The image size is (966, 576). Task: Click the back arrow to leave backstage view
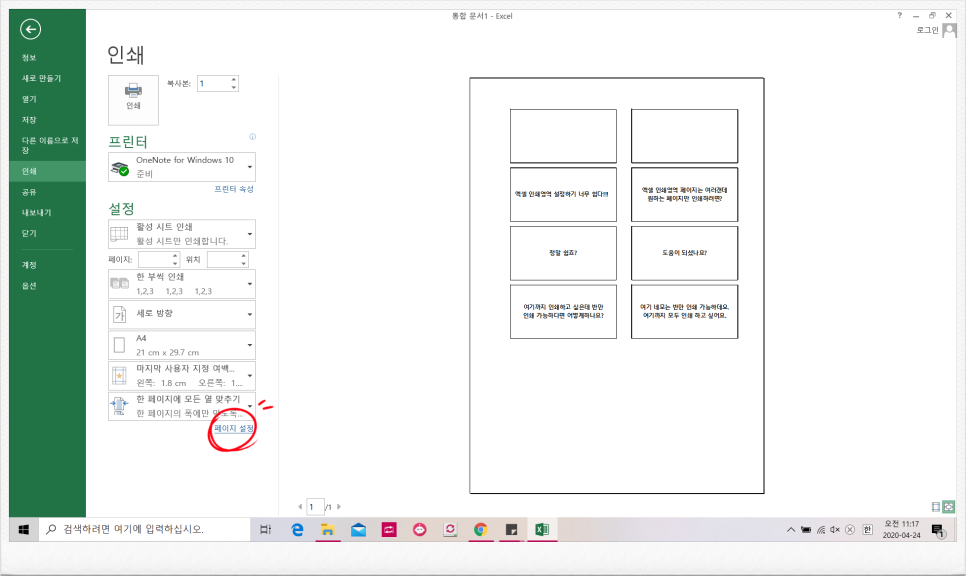point(30,29)
